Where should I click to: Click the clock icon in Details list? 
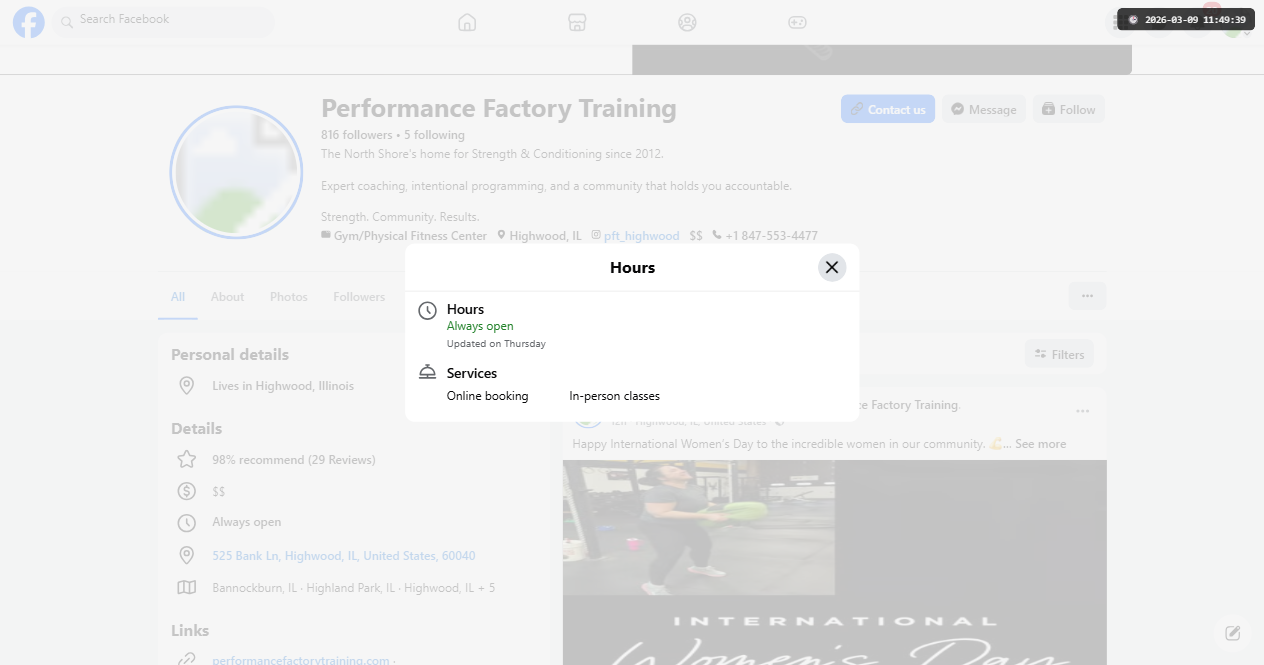186,523
